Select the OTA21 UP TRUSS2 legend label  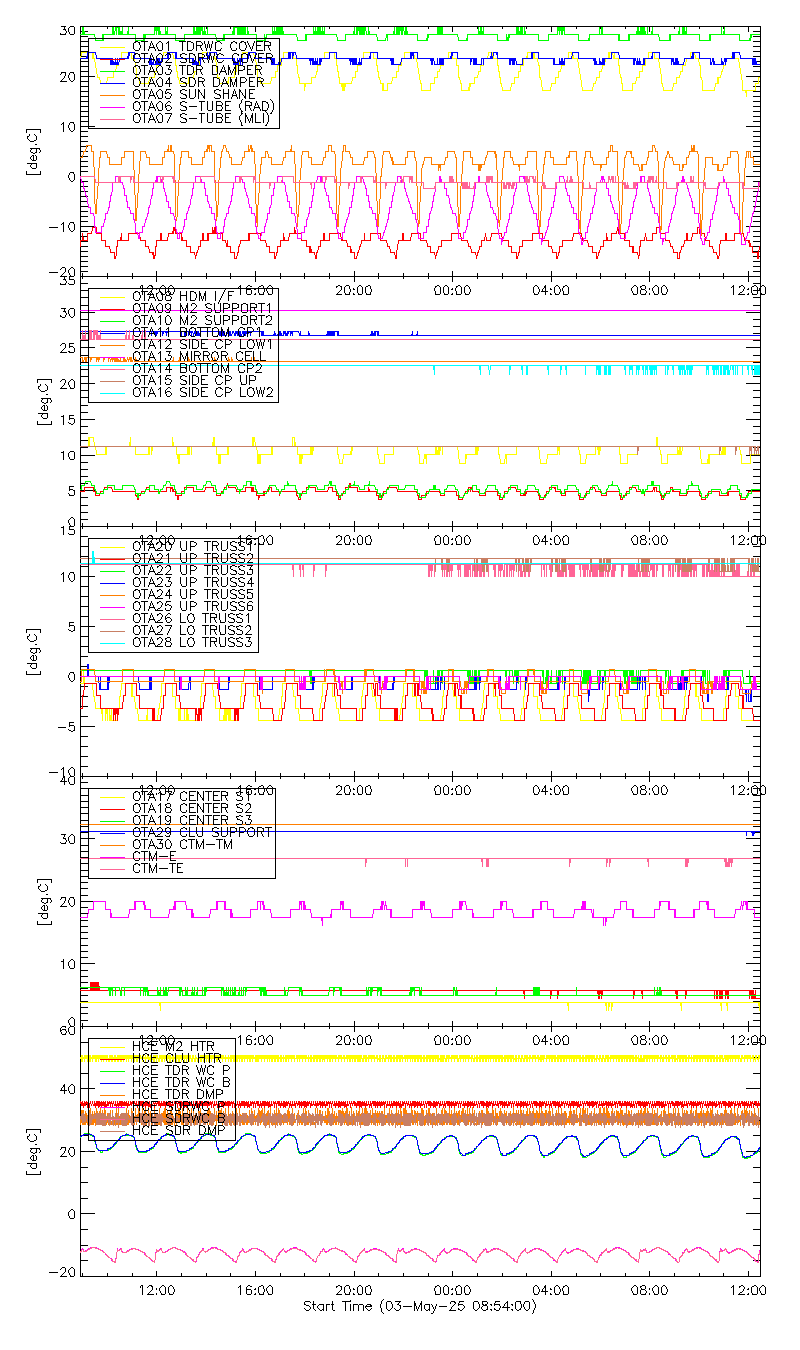(194, 558)
